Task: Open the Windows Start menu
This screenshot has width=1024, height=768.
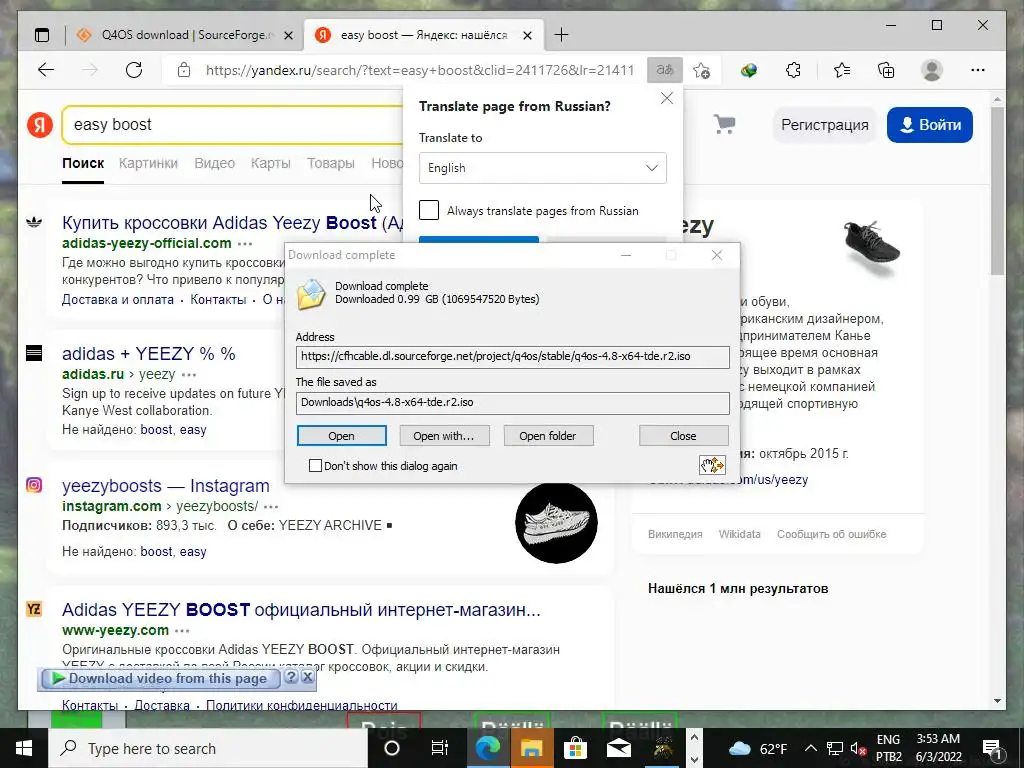Action: [24, 748]
